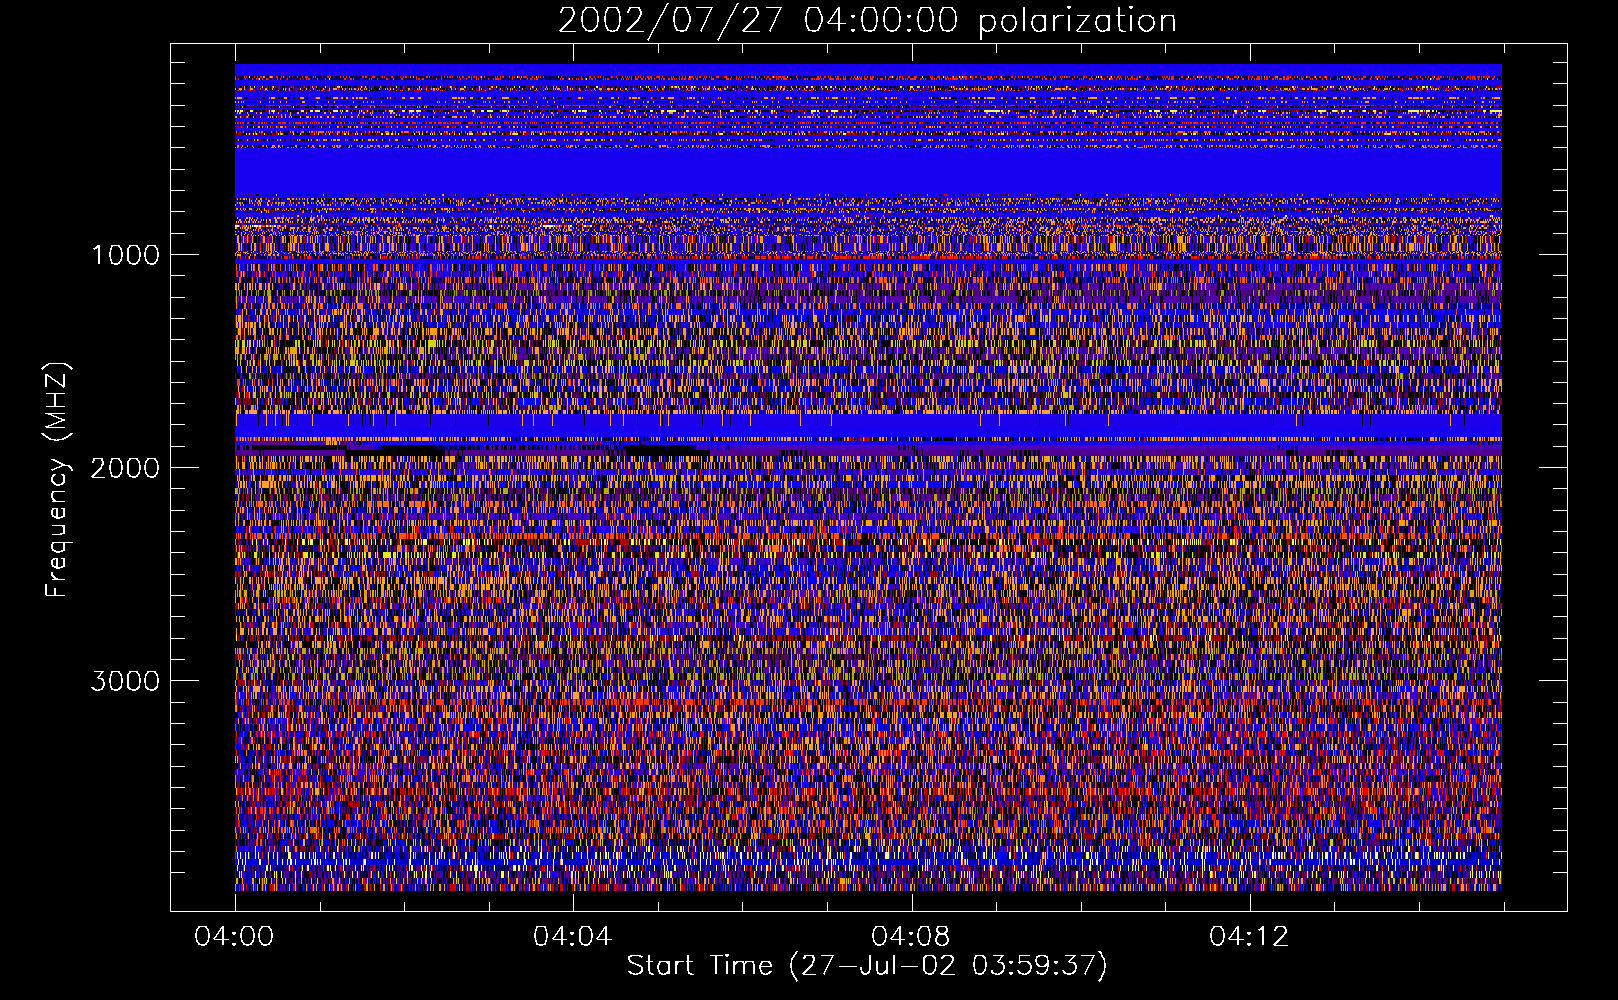The width and height of the screenshot is (1618, 1000).
Task: Click the 'Start Time (27-Jul-02 03:59:37)' label
Action: click(x=867, y=966)
